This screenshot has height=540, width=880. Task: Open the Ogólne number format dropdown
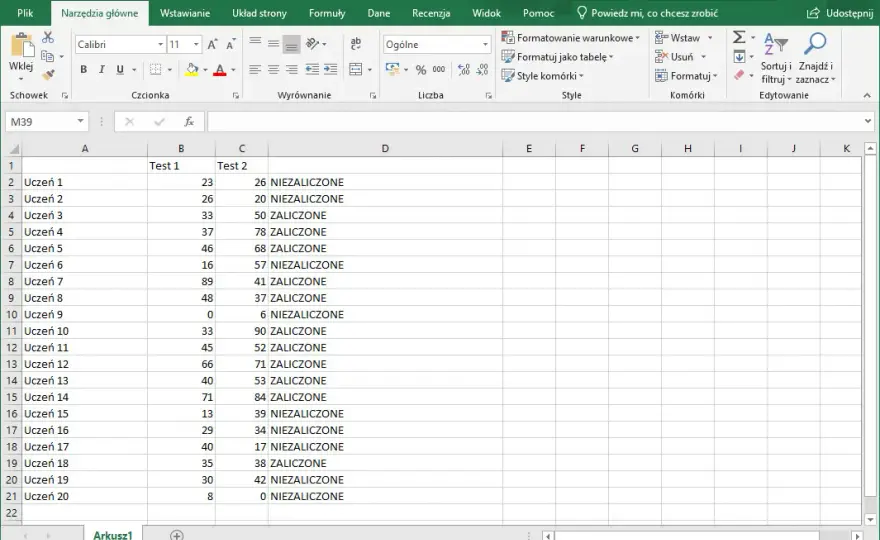tap(485, 44)
